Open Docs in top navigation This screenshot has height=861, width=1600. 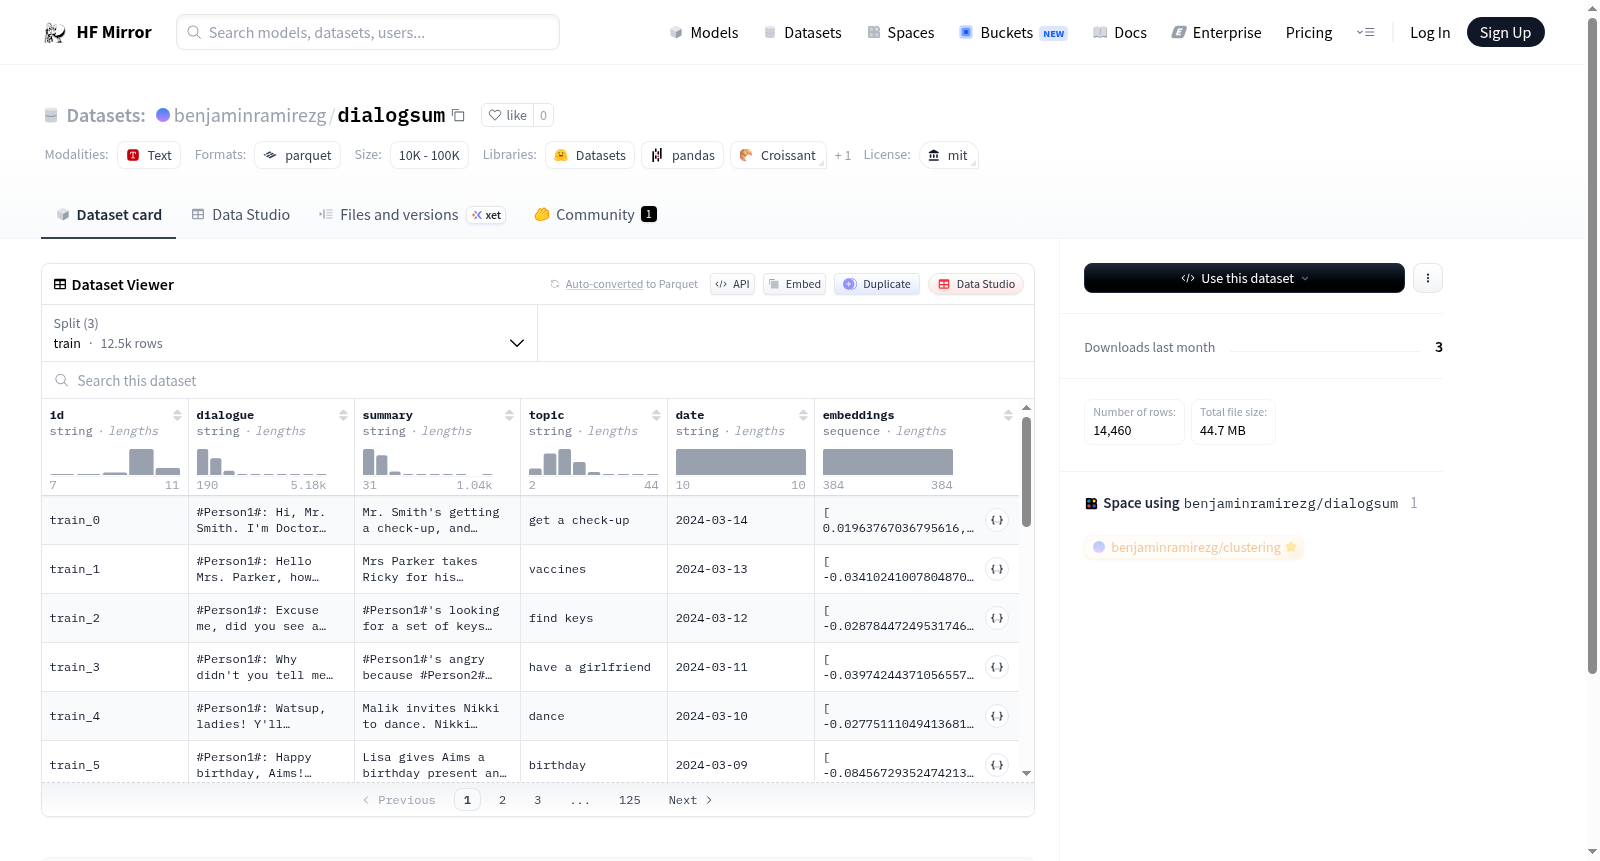coord(1120,32)
